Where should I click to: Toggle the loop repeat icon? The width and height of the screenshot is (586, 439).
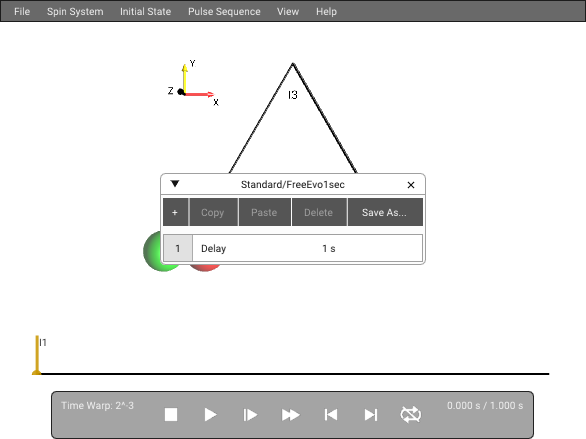(410, 415)
